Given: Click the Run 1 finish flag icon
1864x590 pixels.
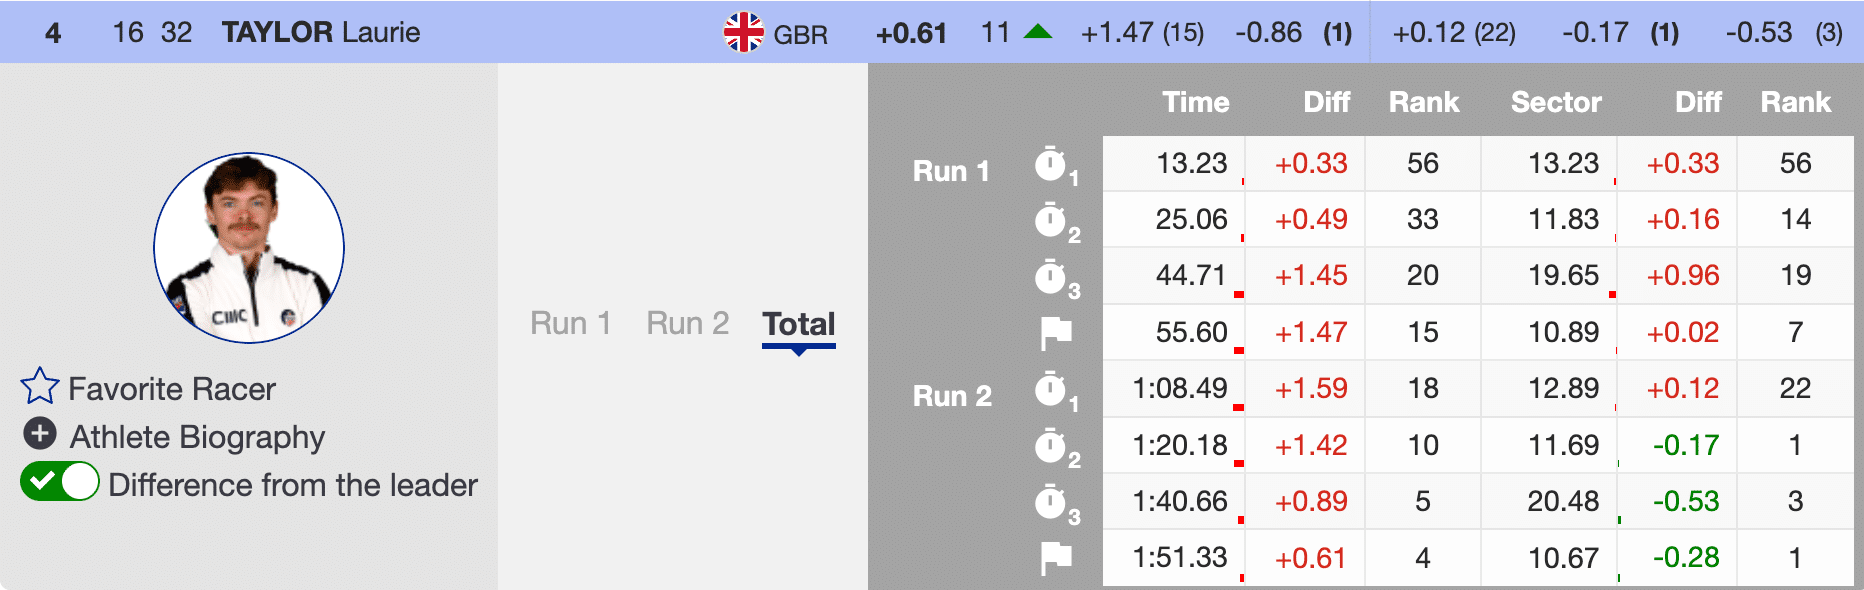Looking at the screenshot, I should (1055, 333).
